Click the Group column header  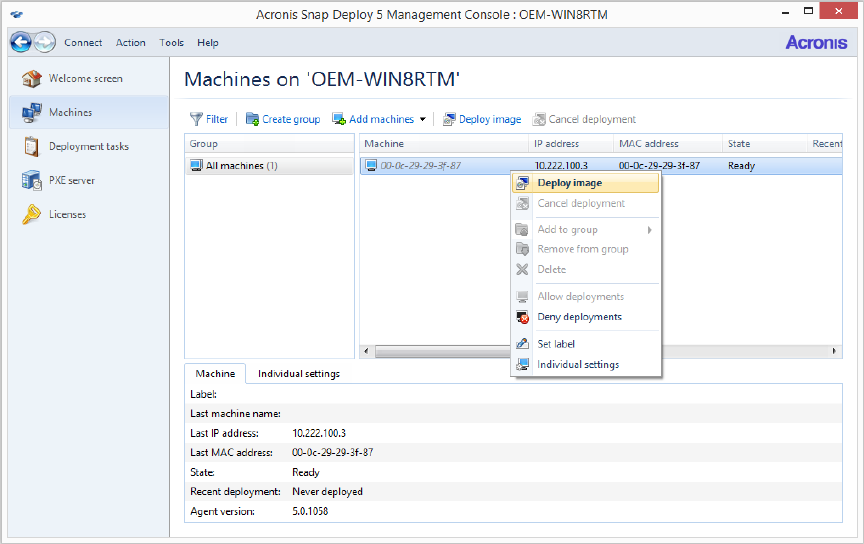[269, 144]
